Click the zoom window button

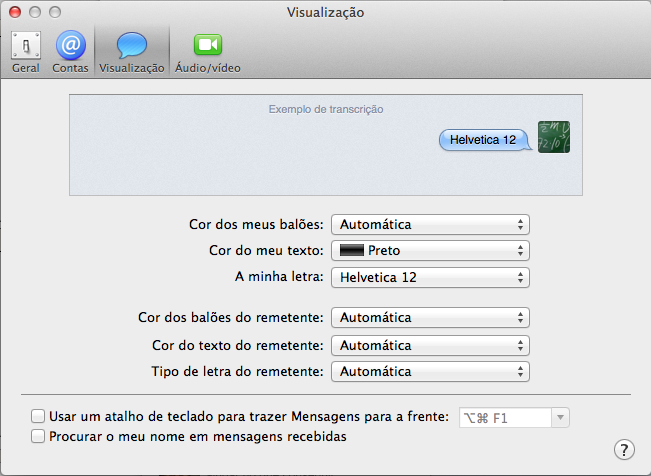(x=55, y=12)
